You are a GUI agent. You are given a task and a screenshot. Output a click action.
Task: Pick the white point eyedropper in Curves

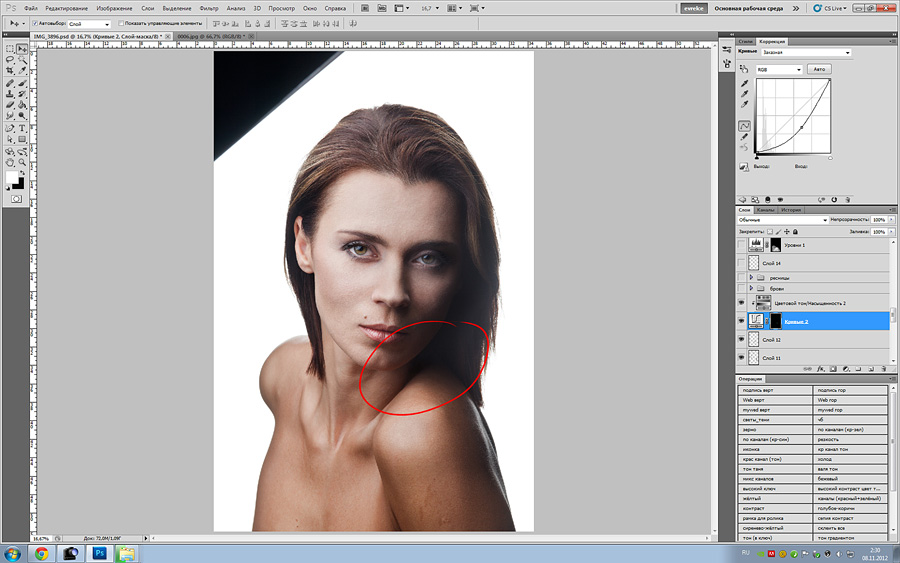click(x=744, y=104)
